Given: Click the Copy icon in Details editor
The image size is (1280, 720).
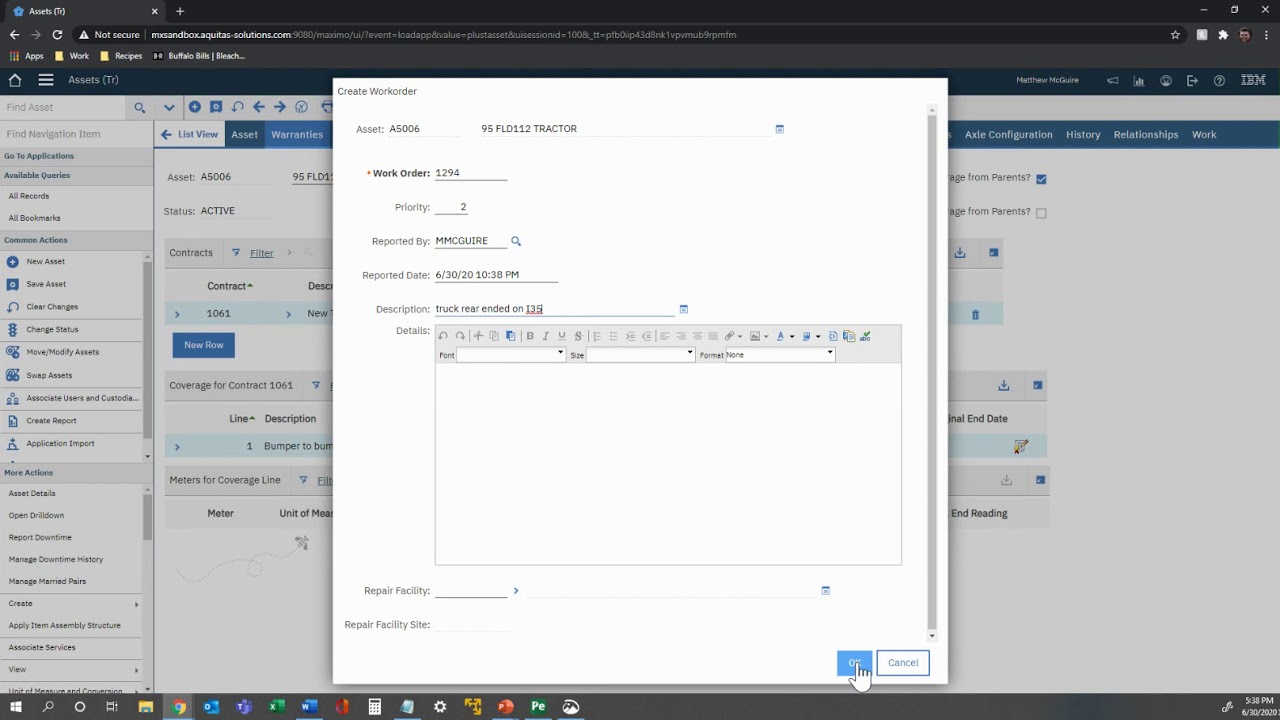Looking at the screenshot, I should [x=494, y=336].
